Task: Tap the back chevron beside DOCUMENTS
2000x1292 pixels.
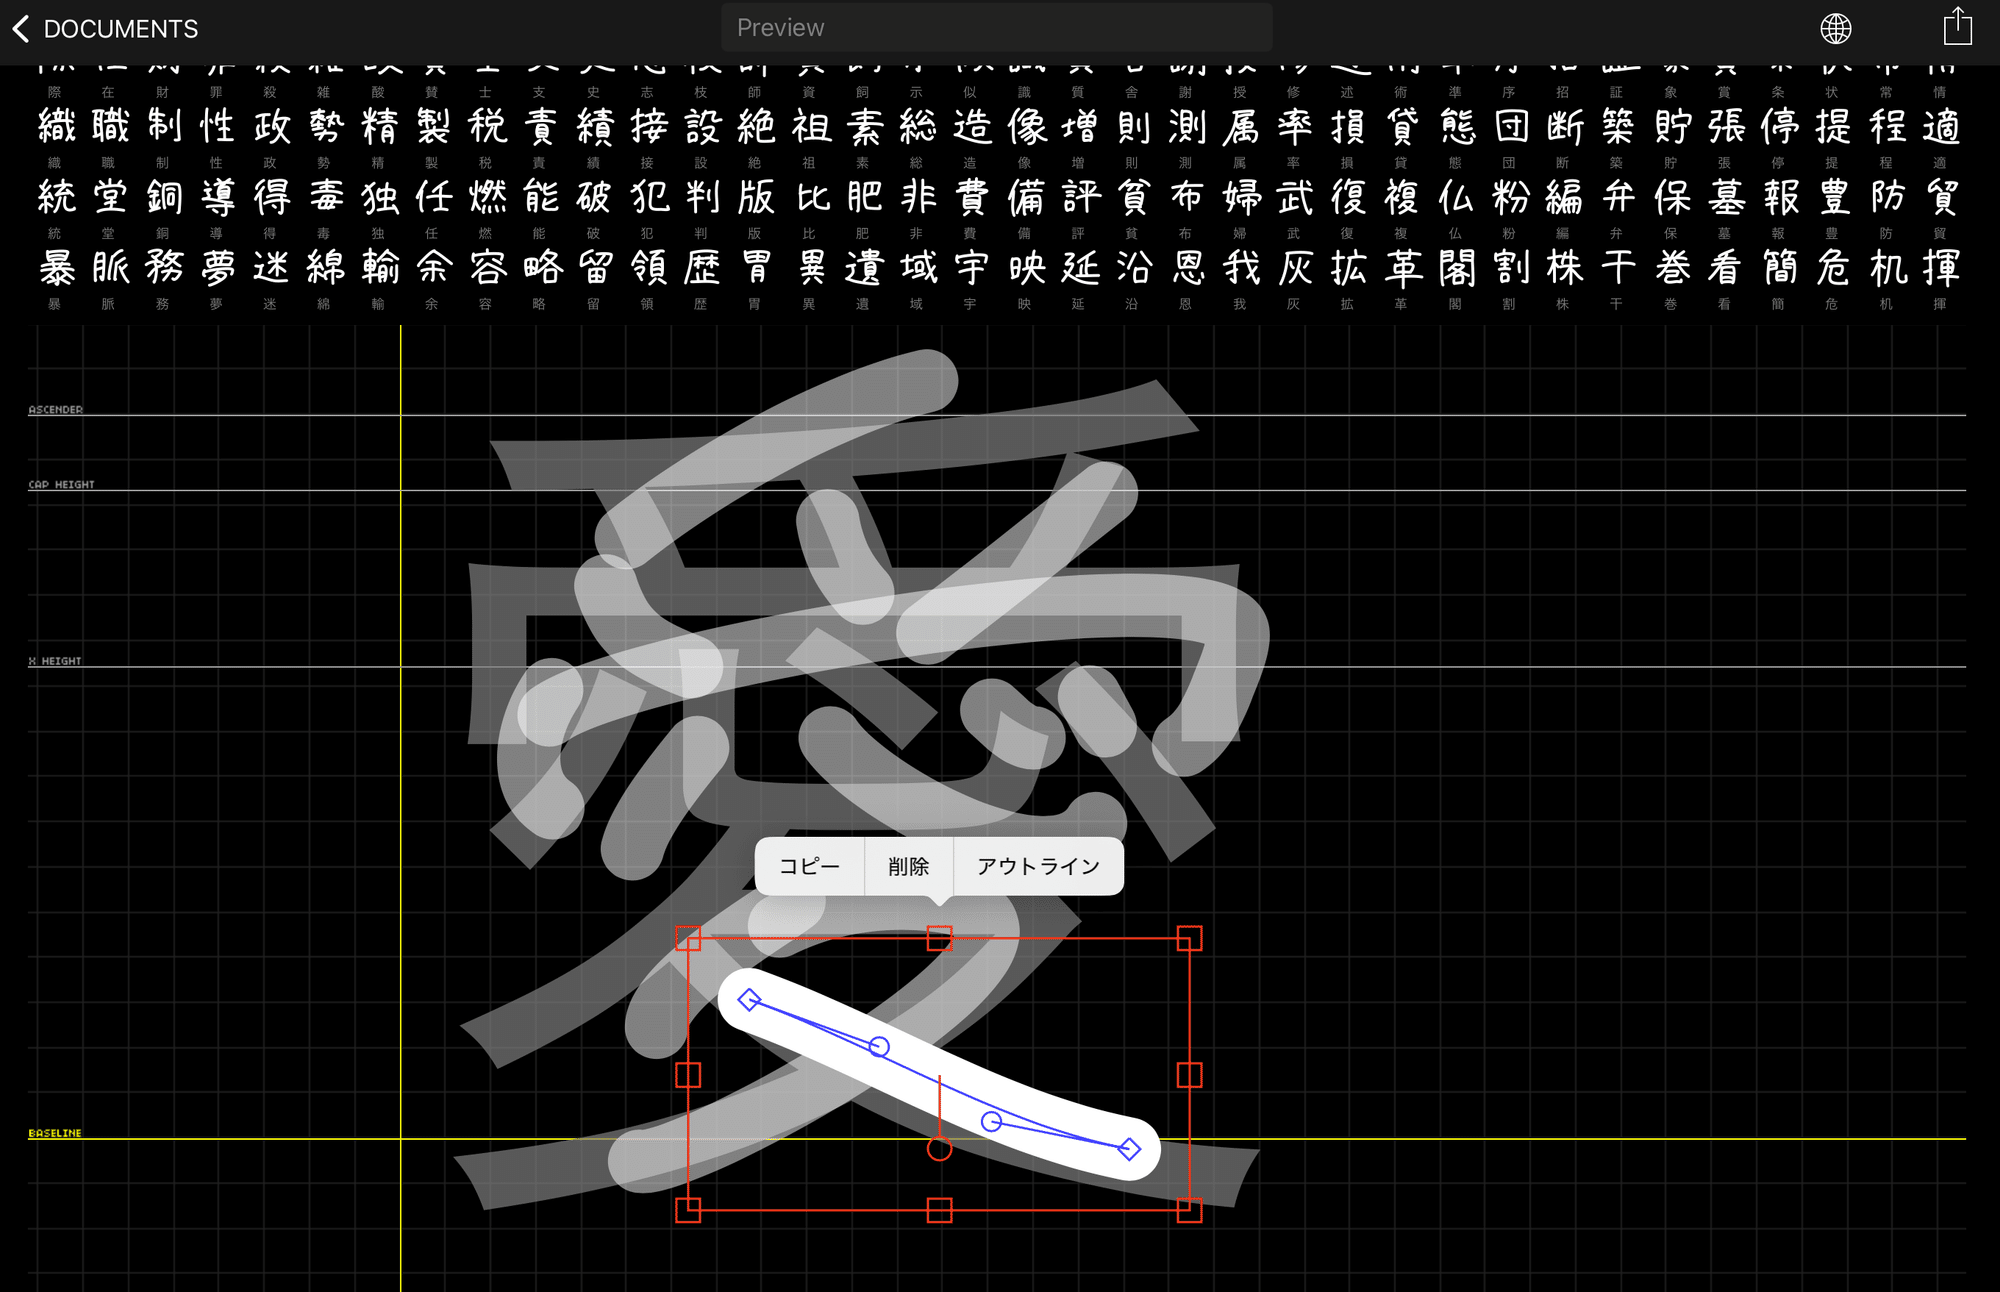Action: pyautogui.click(x=20, y=27)
